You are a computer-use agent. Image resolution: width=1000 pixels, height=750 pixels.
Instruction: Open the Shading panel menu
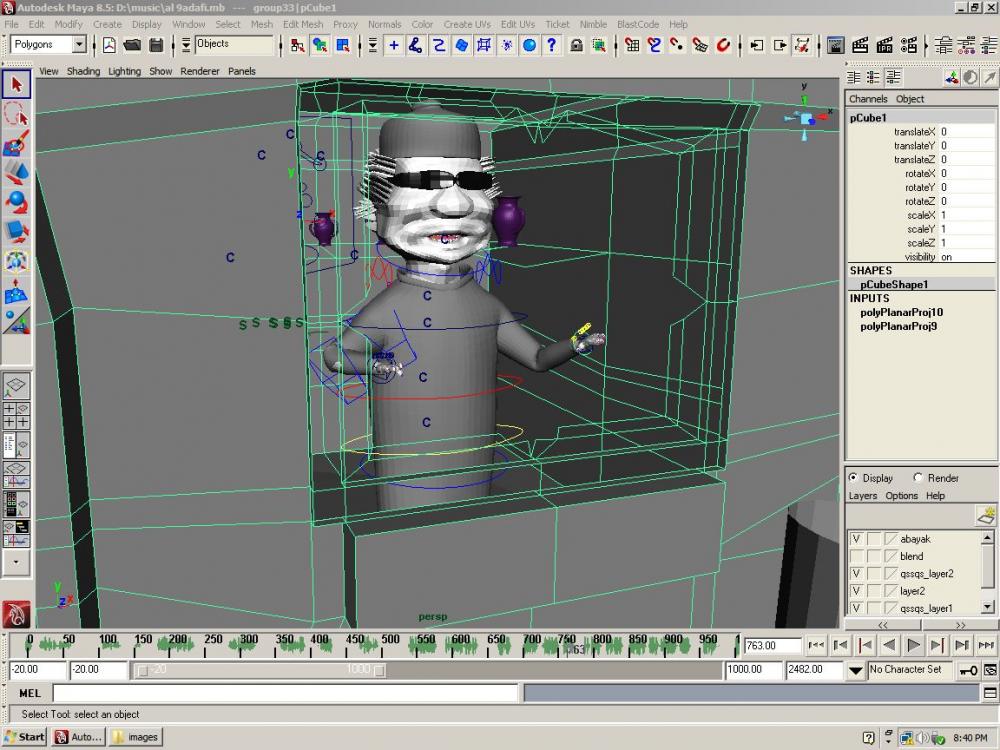click(x=83, y=71)
